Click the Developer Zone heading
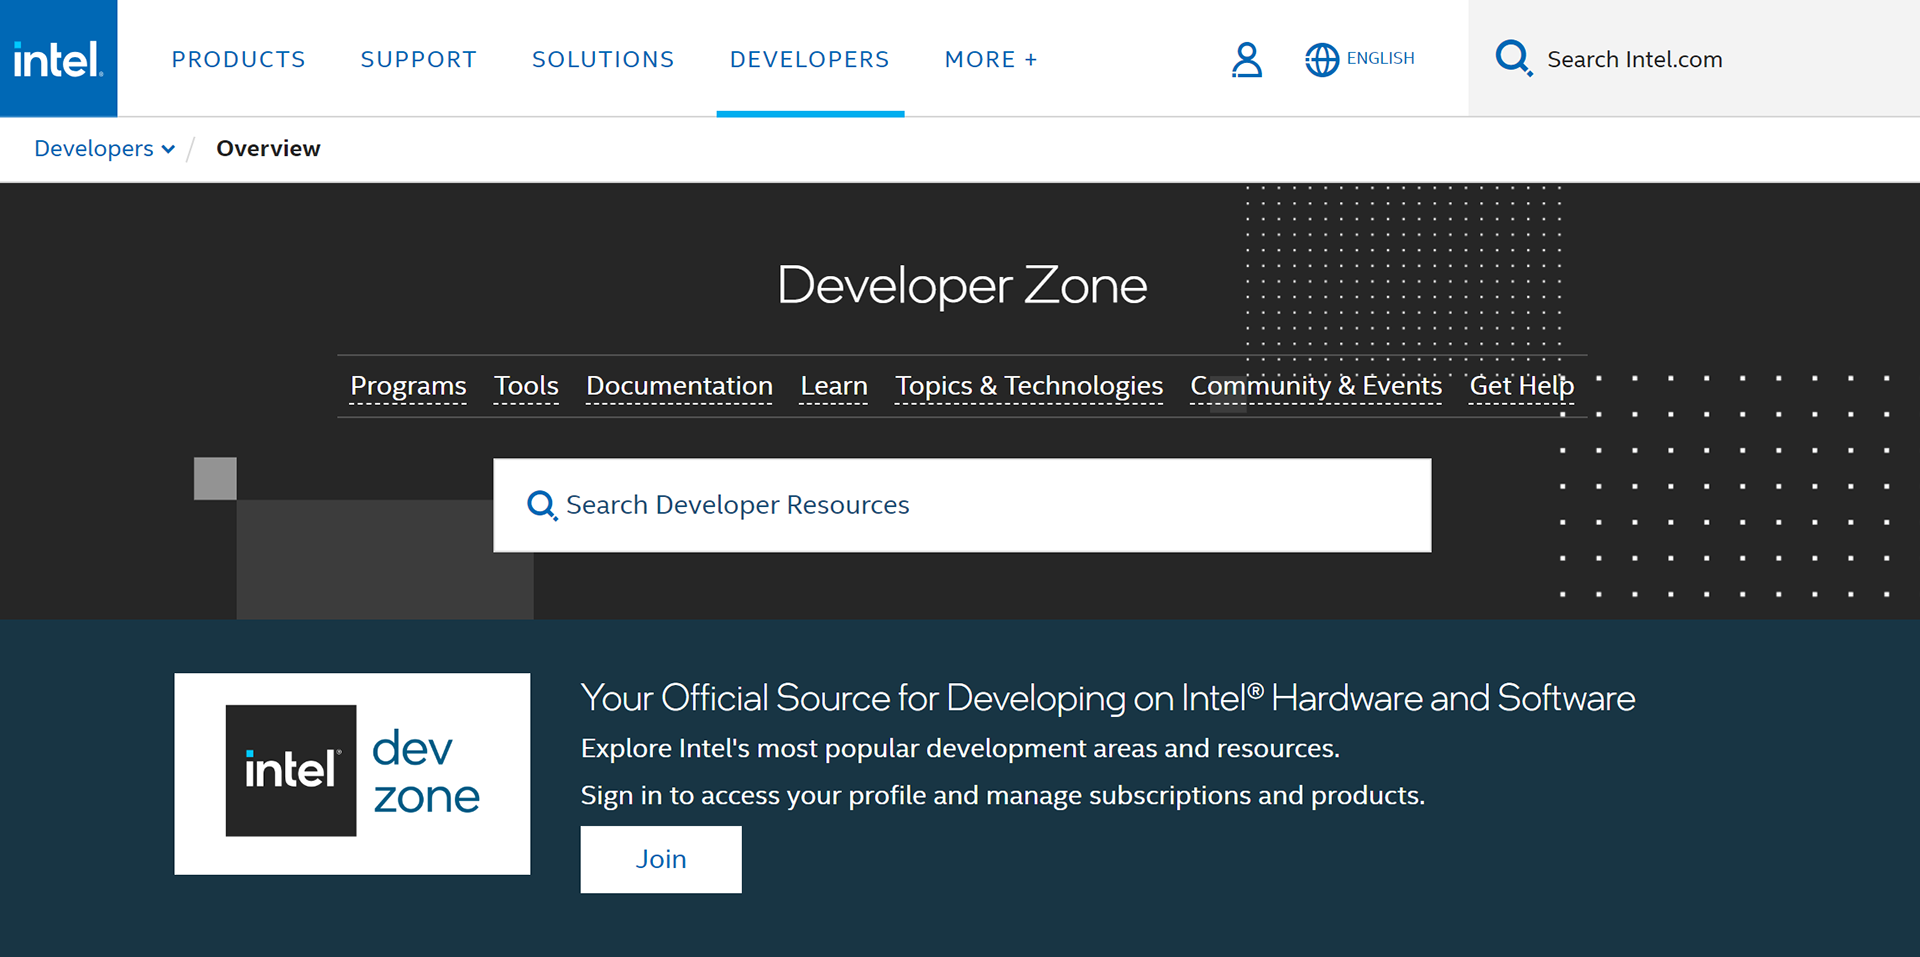This screenshot has height=957, width=1920. (x=962, y=286)
